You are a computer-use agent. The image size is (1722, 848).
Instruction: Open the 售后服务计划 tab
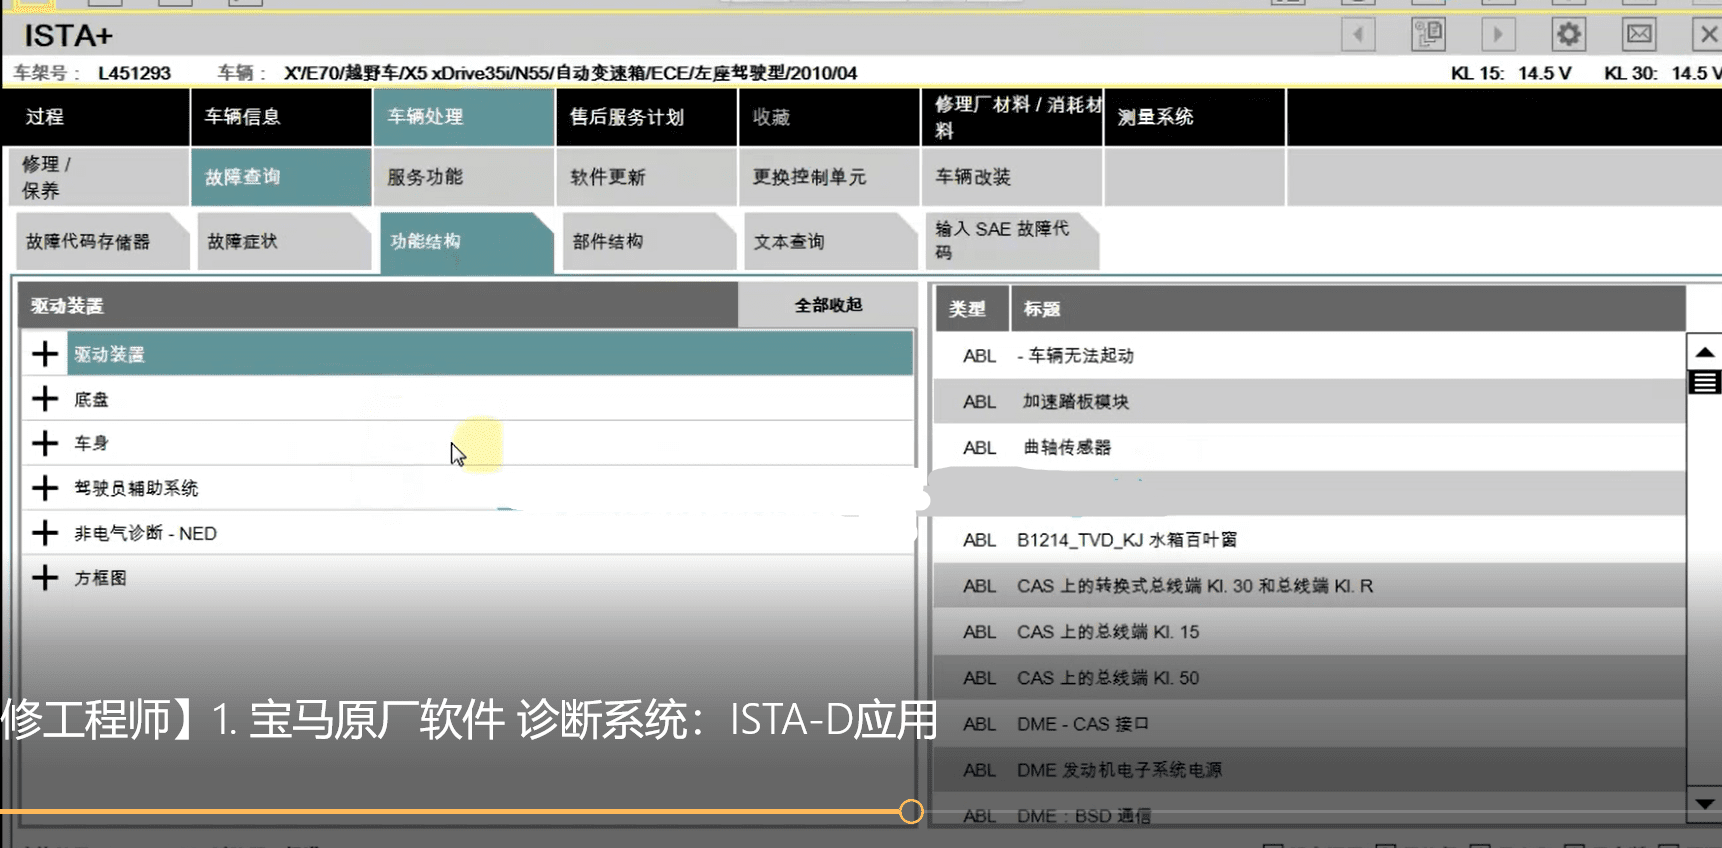click(x=647, y=117)
